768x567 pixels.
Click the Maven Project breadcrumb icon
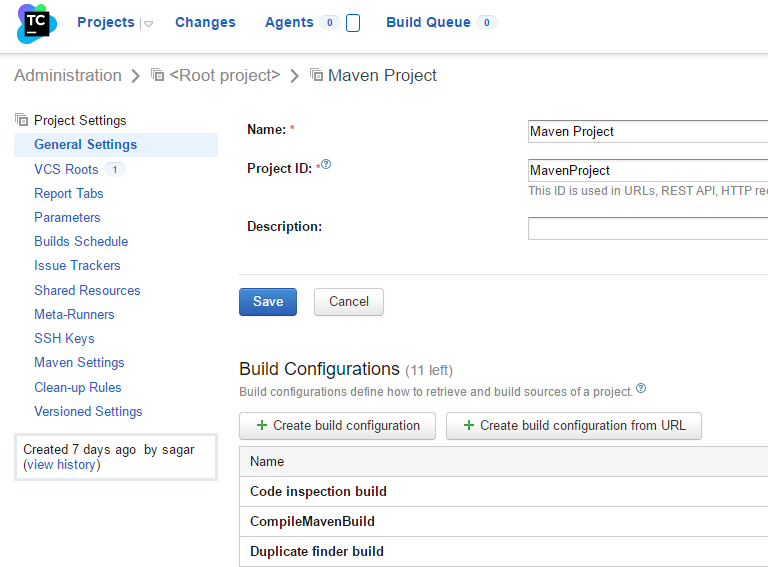(316, 75)
